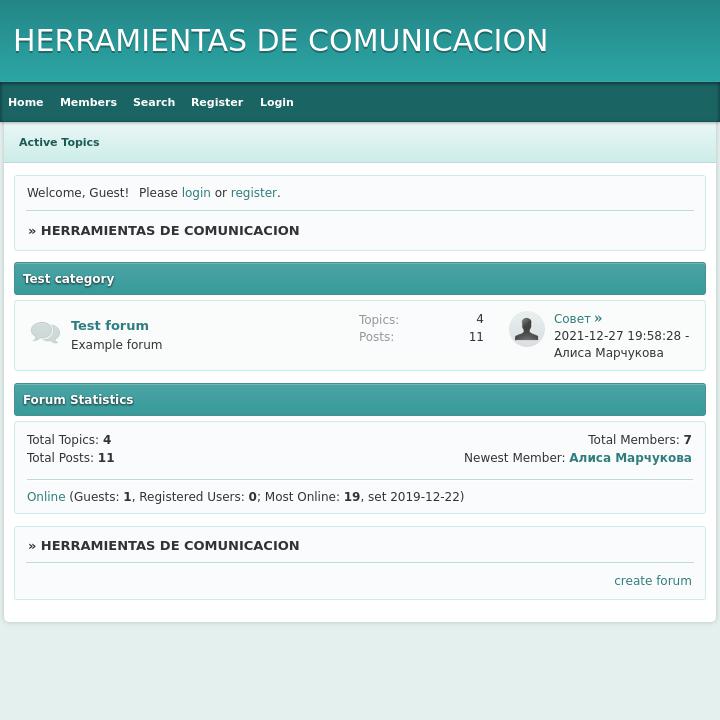Click the arrow icon next to Совет
This screenshot has width=720, height=720.
click(x=598, y=319)
